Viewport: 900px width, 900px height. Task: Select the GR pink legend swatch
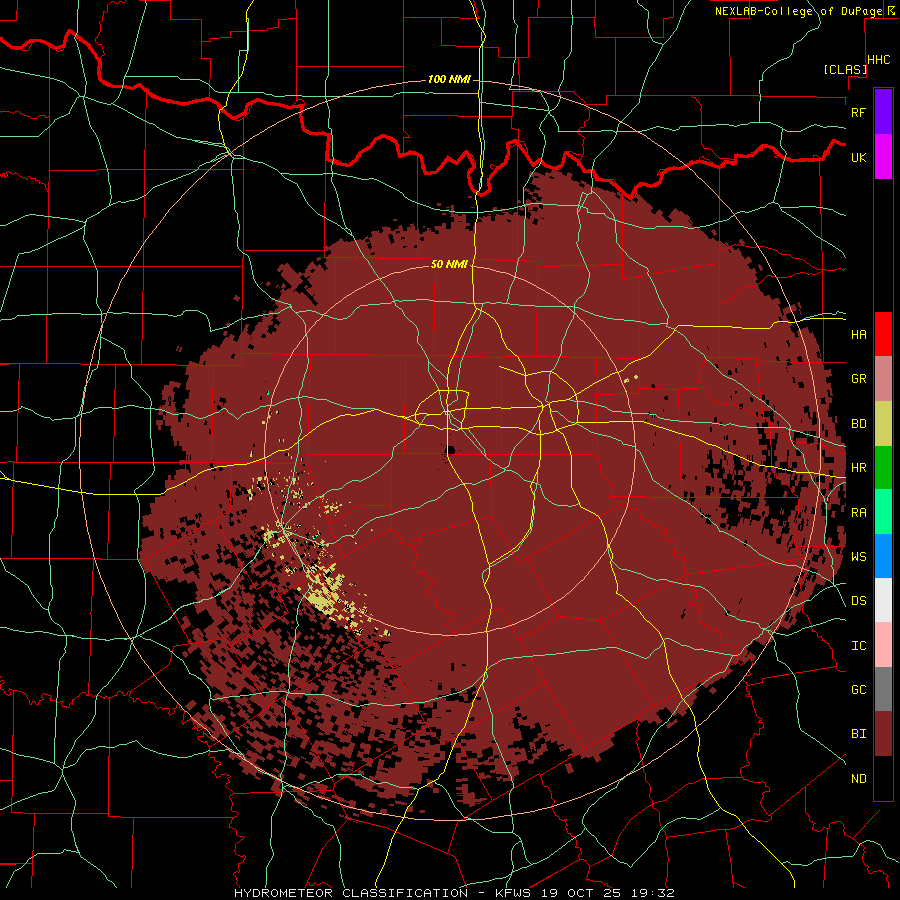(883, 379)
